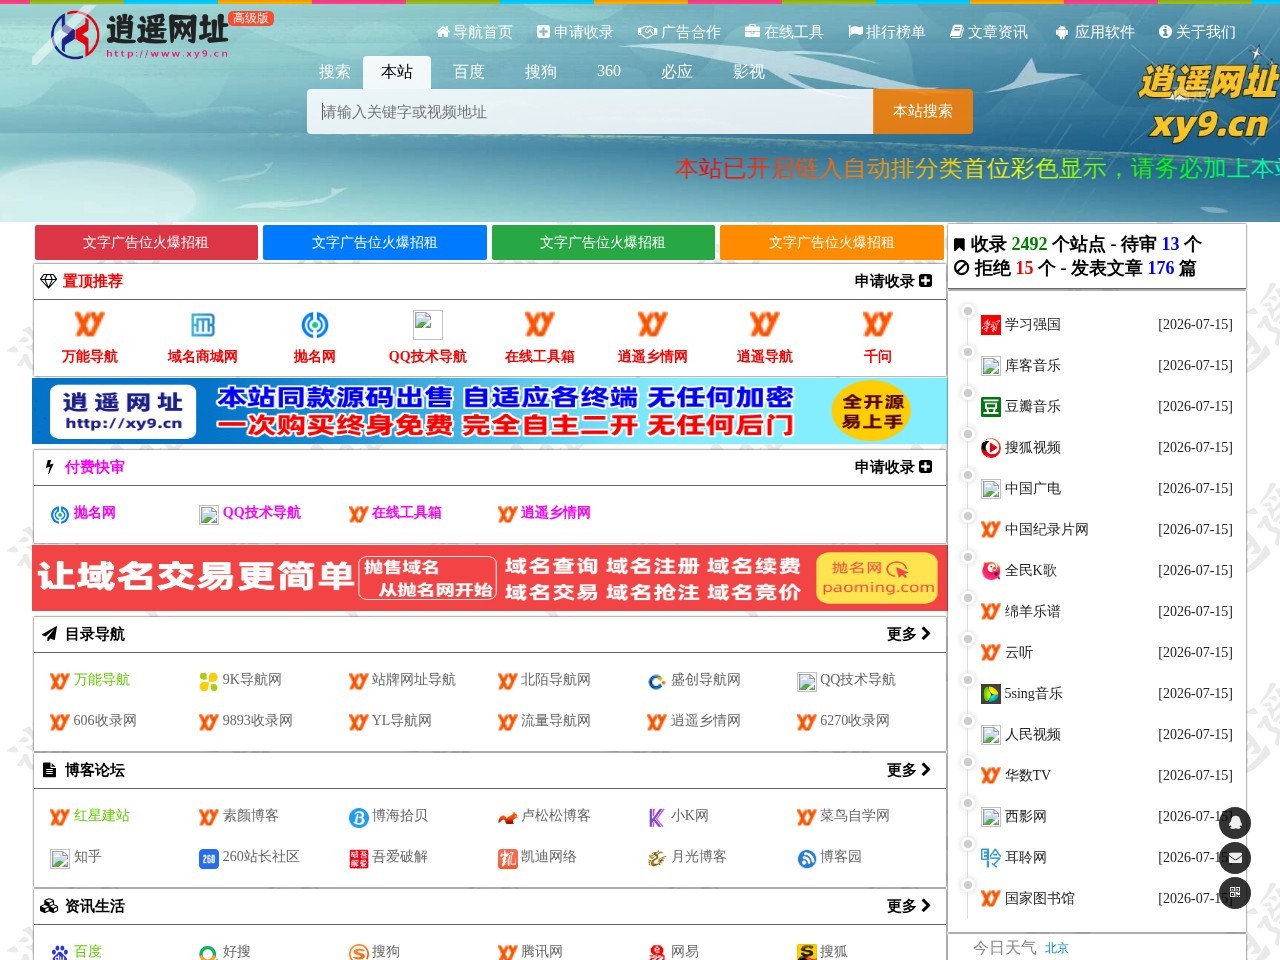
Task: Open the 域名商城网 icon tile
Action: [x=202, y=325]
